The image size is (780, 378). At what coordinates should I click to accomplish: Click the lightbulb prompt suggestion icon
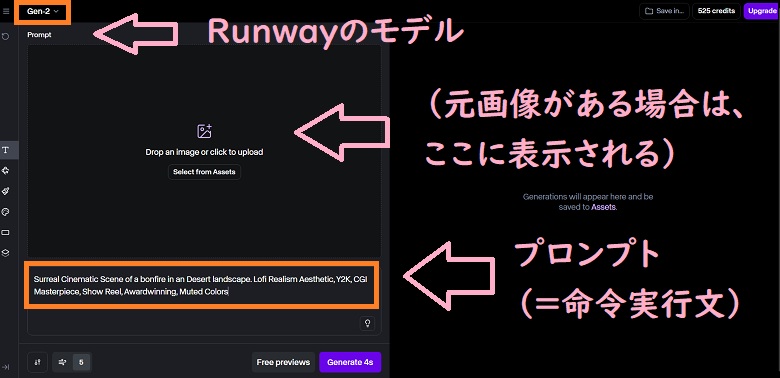click(367, 323)
